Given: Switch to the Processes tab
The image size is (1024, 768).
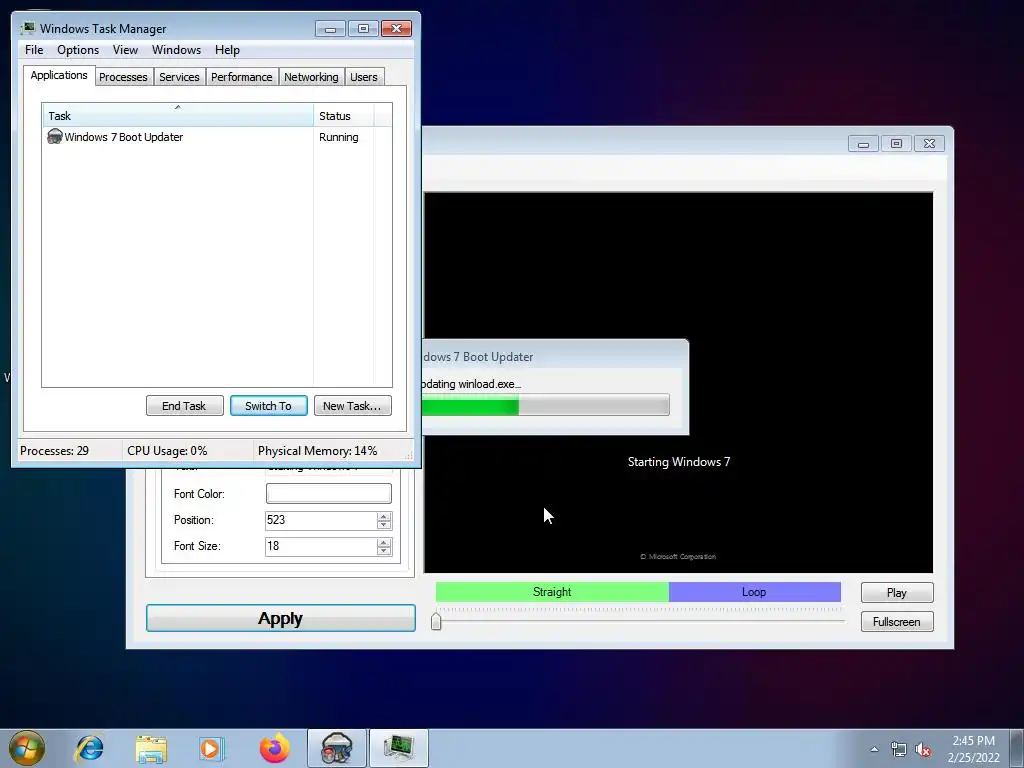Looking at the screenshot, I should pyautogui.click(x=123, y=77).
